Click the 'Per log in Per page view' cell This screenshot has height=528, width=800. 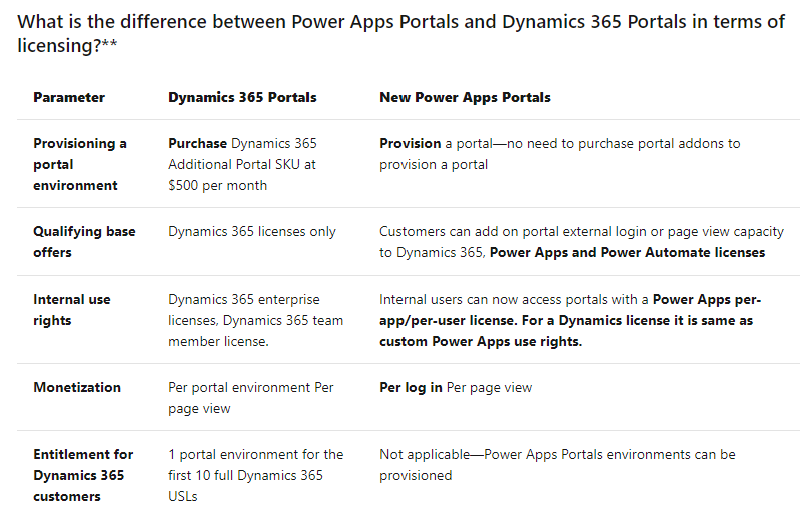point(455,388)
